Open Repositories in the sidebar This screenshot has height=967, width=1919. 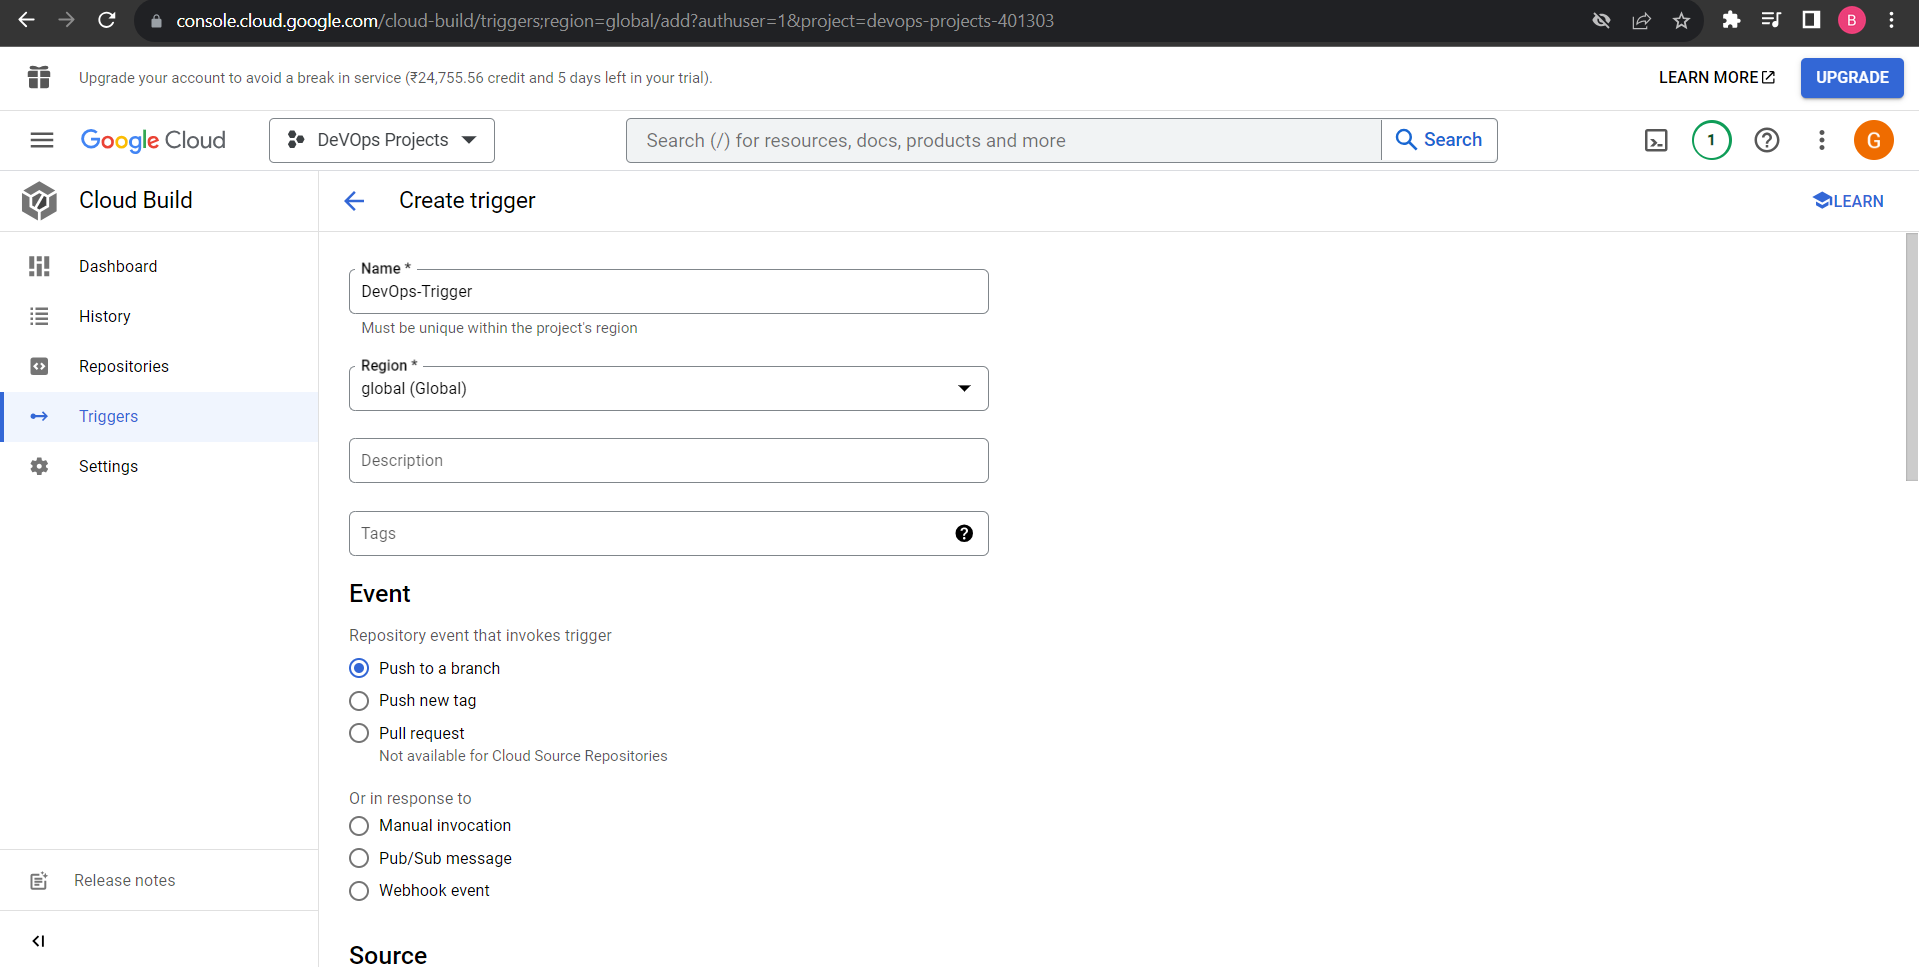click(159, 366)
